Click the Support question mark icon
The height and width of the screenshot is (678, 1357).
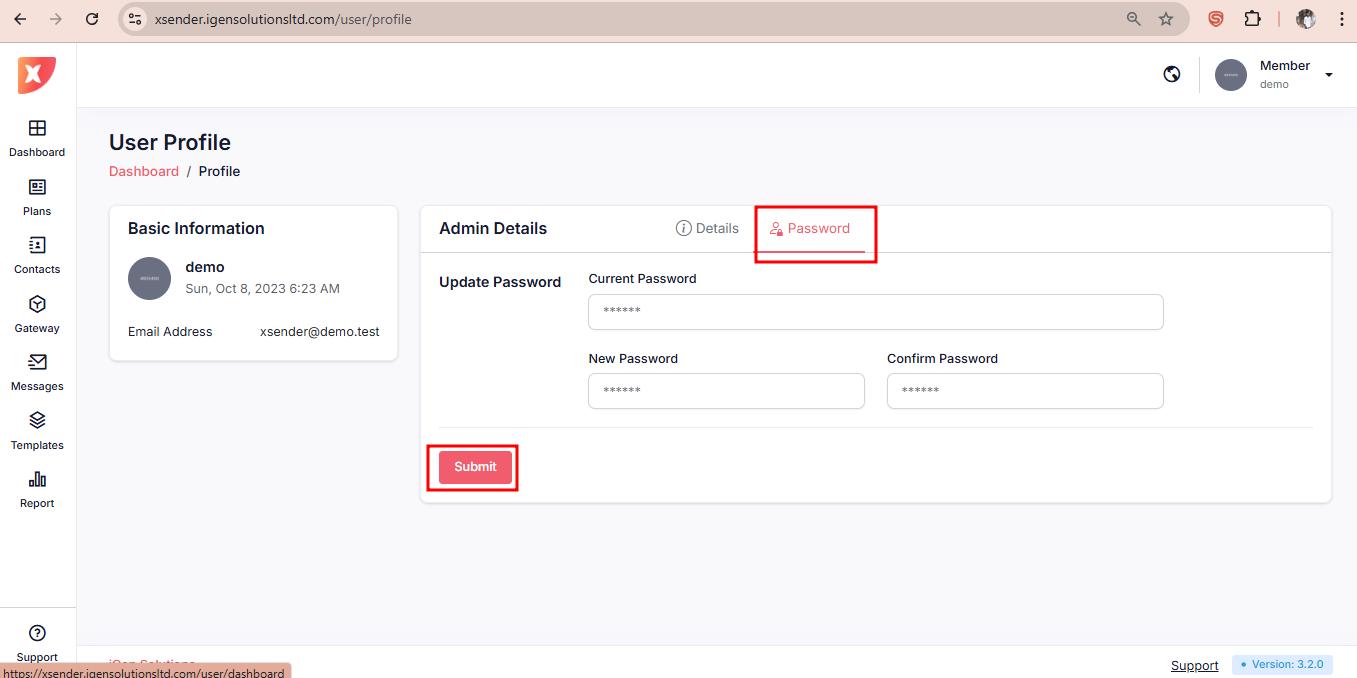[37, 633]
